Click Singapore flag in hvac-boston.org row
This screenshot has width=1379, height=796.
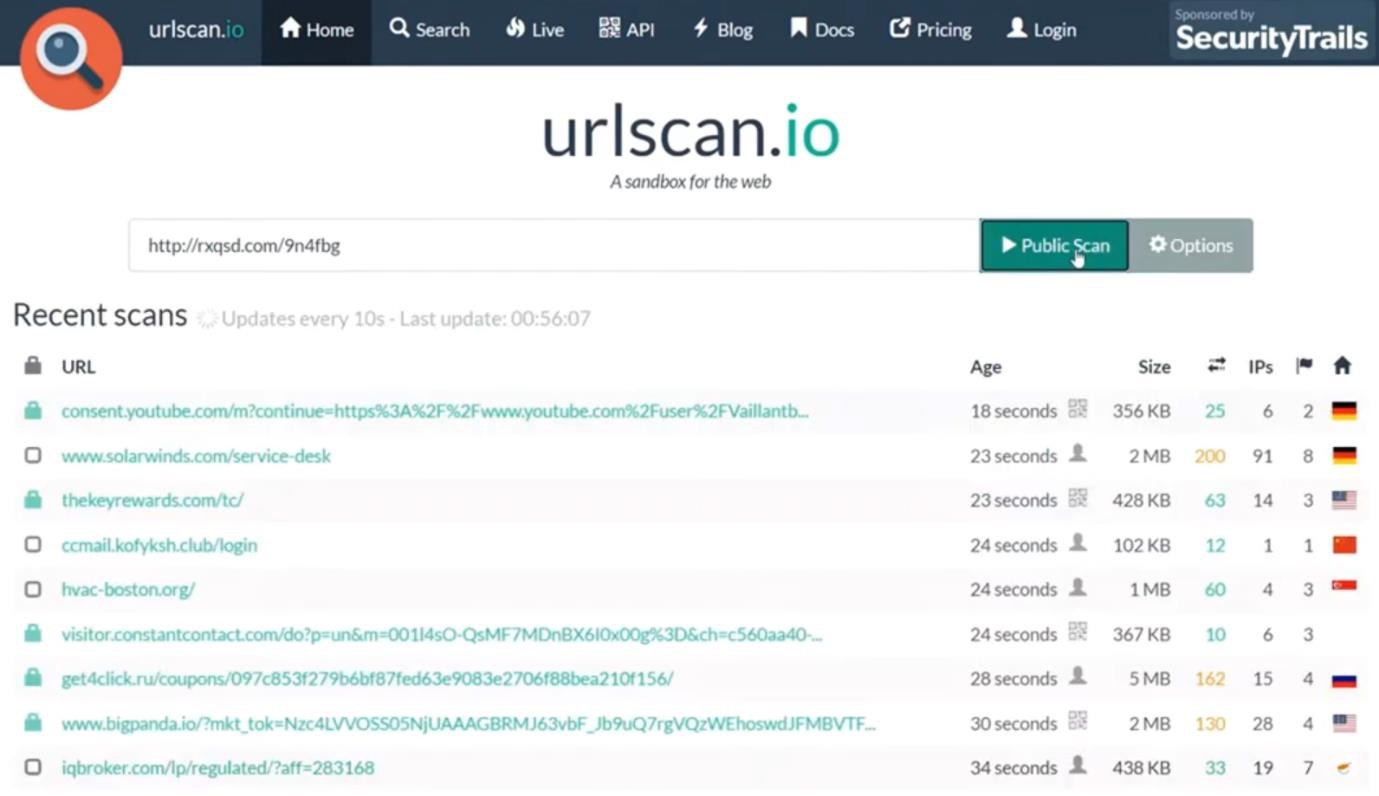(x=1344, y=586)
